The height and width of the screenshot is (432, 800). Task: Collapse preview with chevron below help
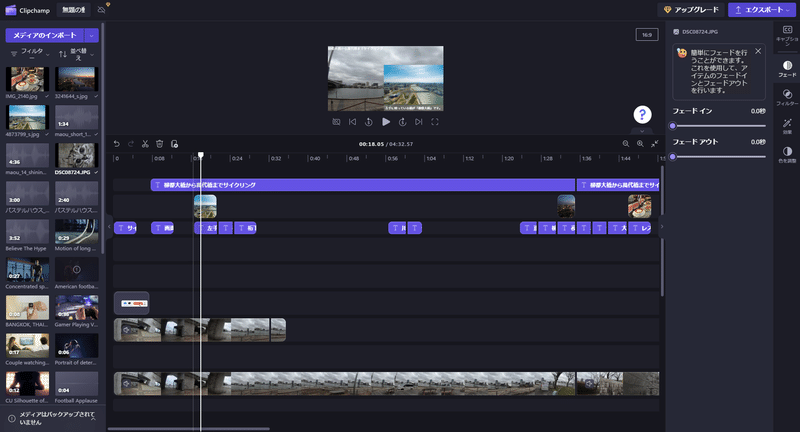[x=642, y=131]
